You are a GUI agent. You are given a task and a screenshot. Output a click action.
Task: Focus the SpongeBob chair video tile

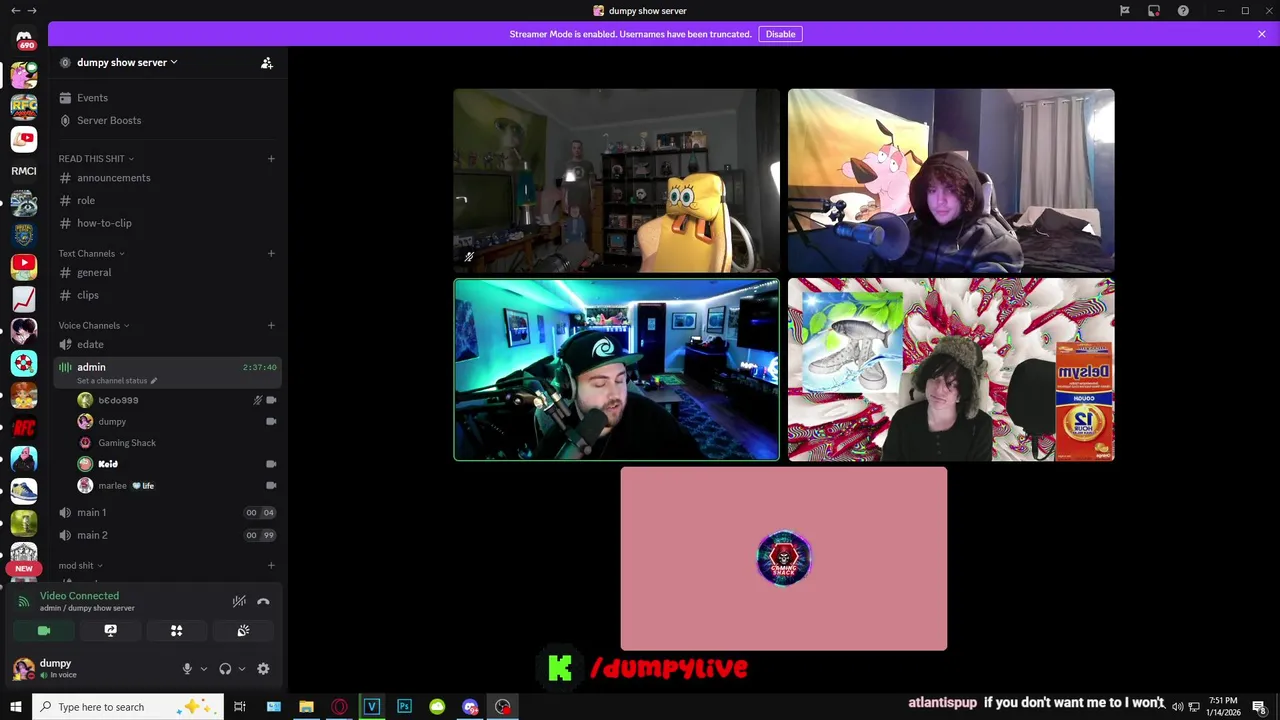tap(616, 181)
